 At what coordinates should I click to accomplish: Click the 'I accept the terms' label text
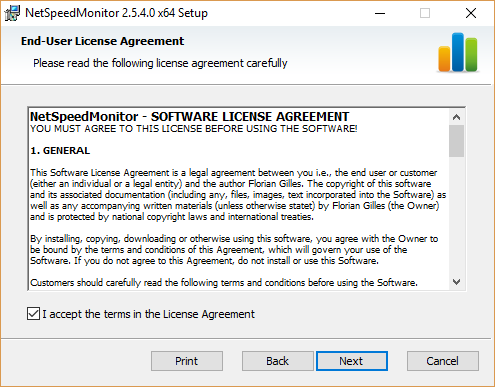point(148,314)
